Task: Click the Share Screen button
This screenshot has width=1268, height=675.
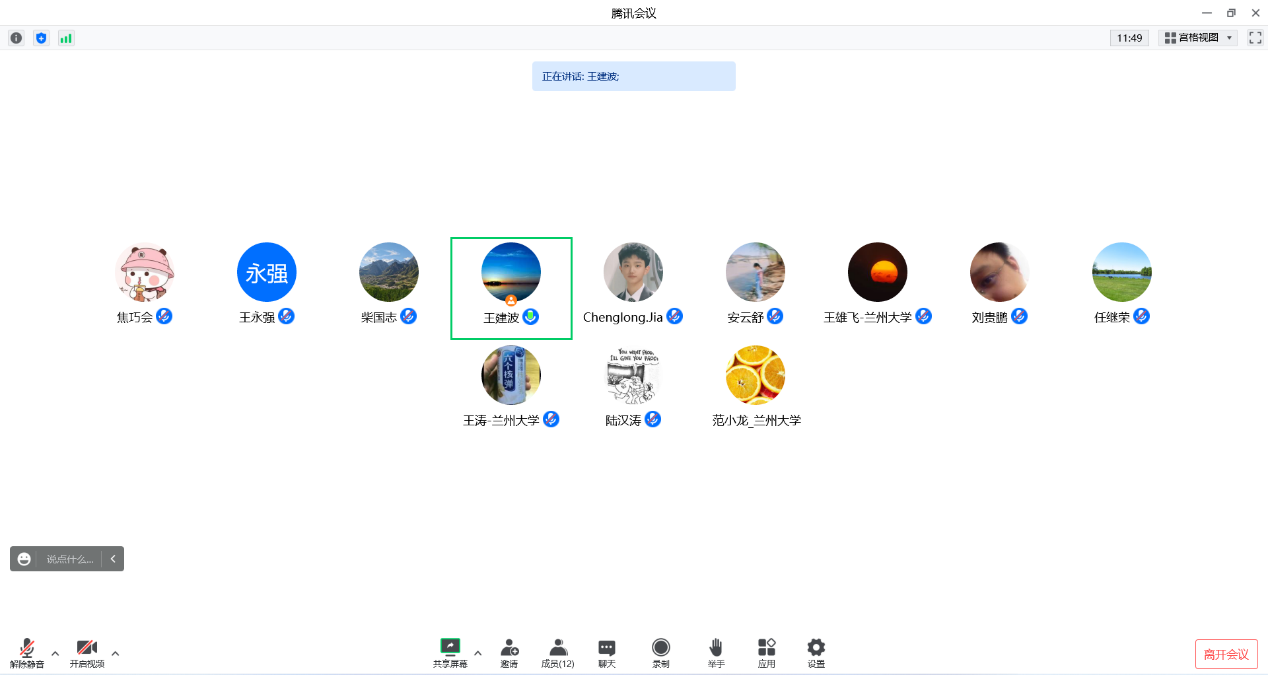Action: (x=450, y=652)
